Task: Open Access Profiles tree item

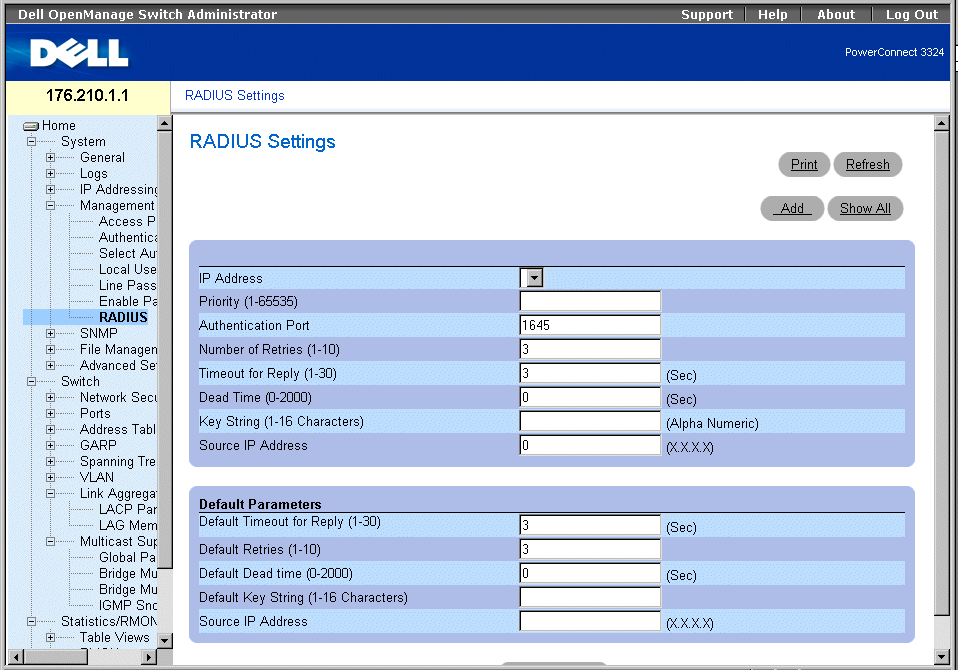Action: 127,222
